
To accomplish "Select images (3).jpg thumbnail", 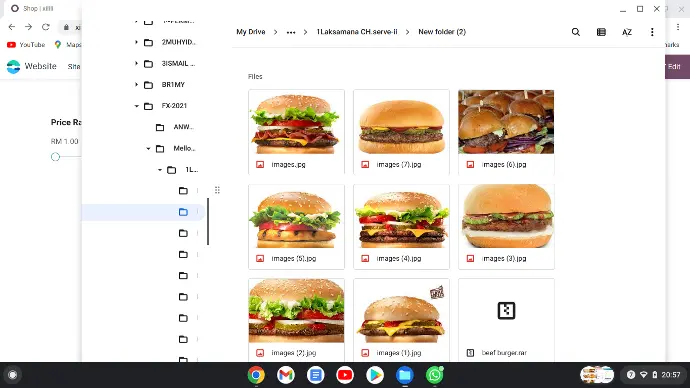I will (x=506, y=216).
